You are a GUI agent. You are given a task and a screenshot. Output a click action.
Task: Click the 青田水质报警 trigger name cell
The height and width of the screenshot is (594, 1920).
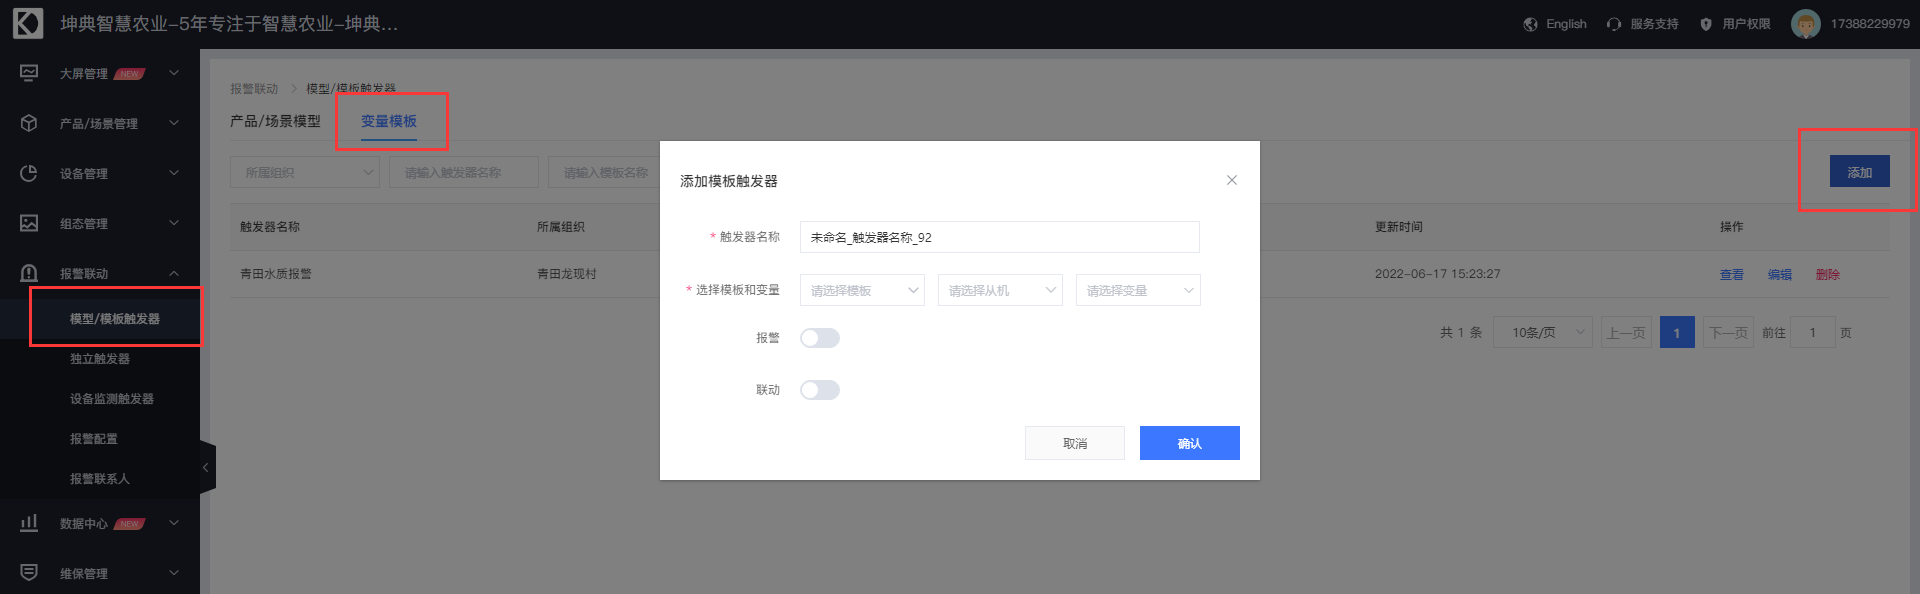(276, 274)
